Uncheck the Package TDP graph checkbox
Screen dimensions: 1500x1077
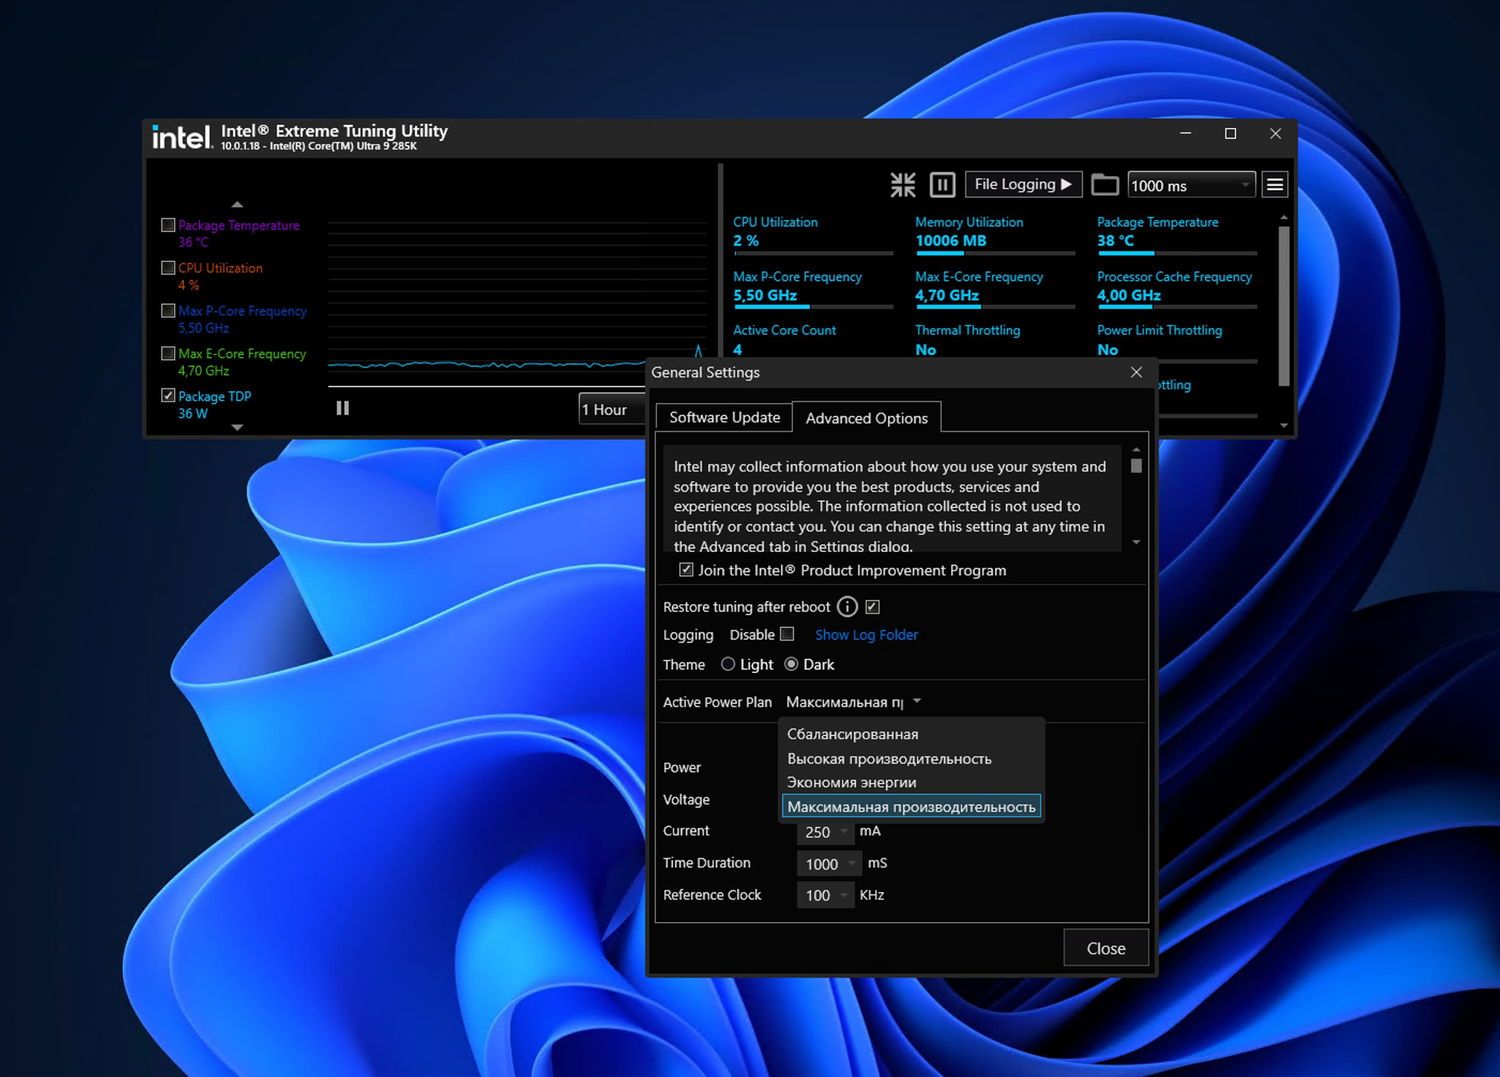click(168, 396)
